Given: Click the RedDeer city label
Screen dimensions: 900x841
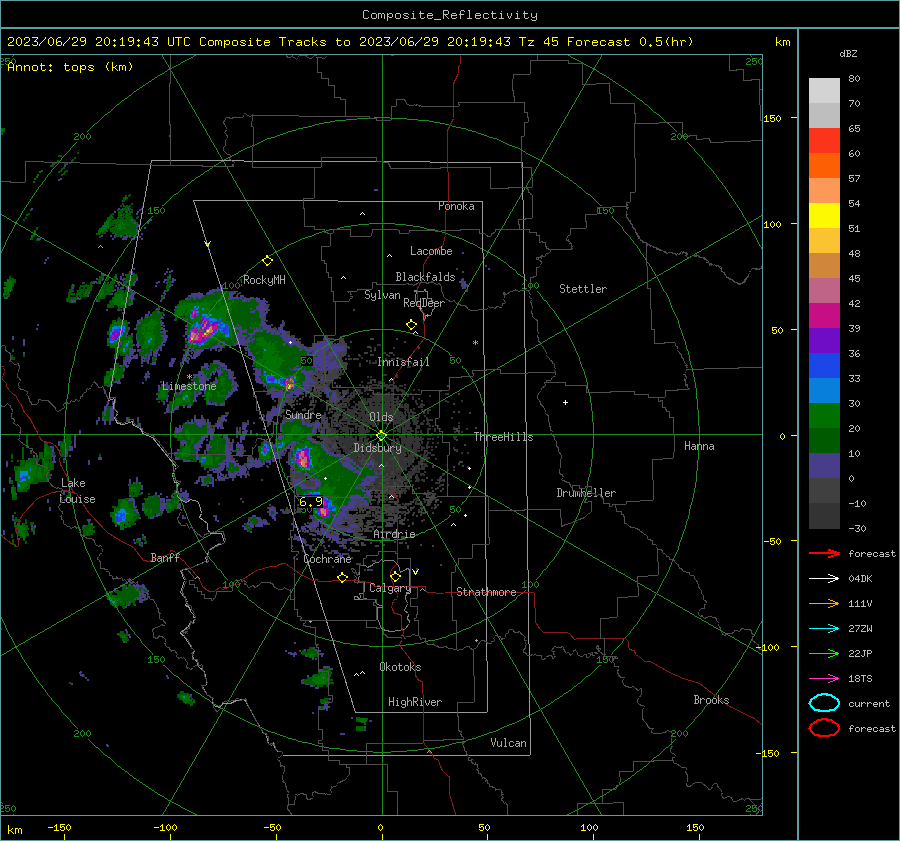Looking at the screenshot, I should pyautogui.click(x=424, y=303).
